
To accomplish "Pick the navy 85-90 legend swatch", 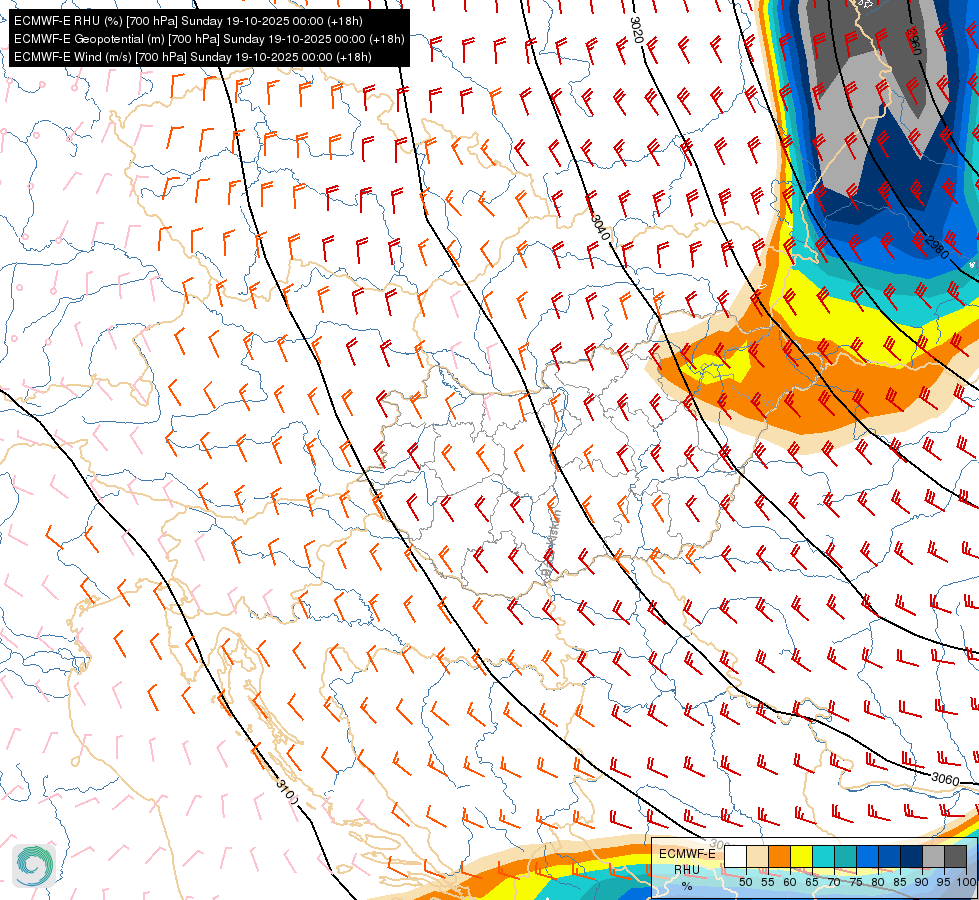I will pyautogui.click(x=911, y=856).
